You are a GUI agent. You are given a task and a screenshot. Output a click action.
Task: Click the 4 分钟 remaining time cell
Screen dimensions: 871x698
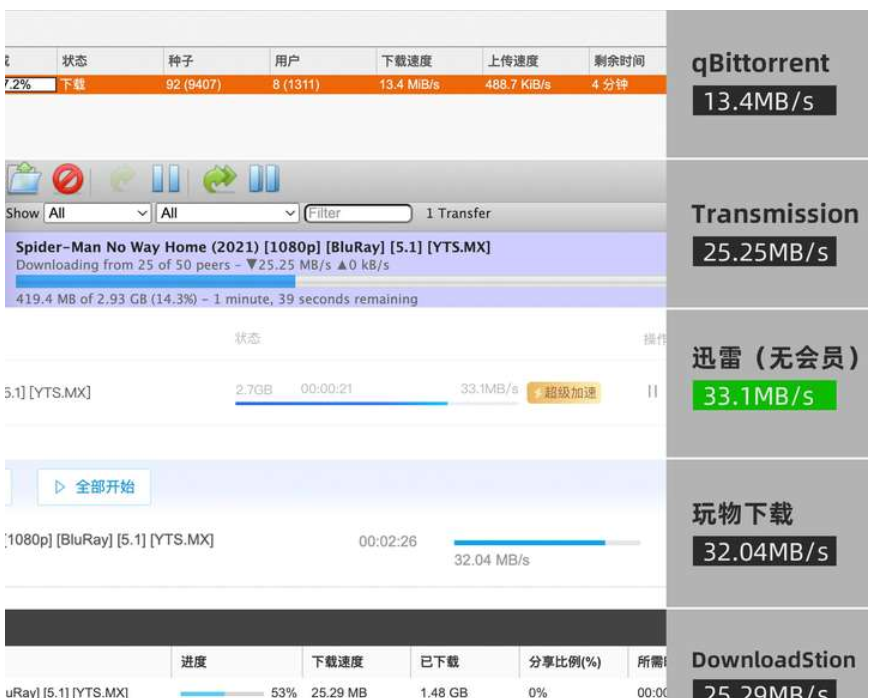point(609,84)
